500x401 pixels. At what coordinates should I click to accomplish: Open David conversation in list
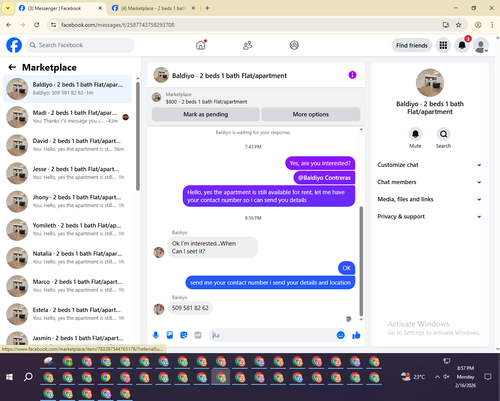(67, 145)
